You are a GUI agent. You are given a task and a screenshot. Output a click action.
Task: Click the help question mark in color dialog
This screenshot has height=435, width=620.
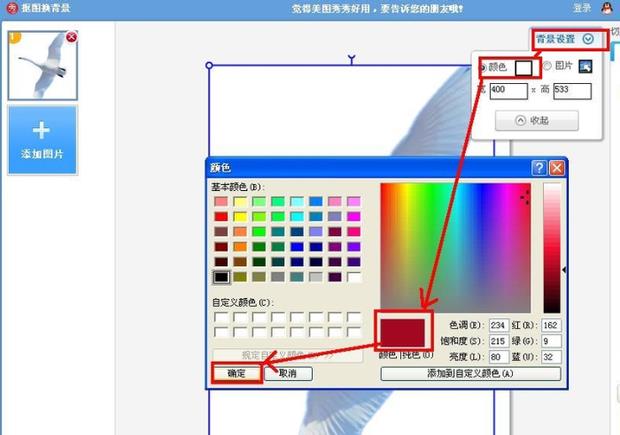[x=539, y=167]
